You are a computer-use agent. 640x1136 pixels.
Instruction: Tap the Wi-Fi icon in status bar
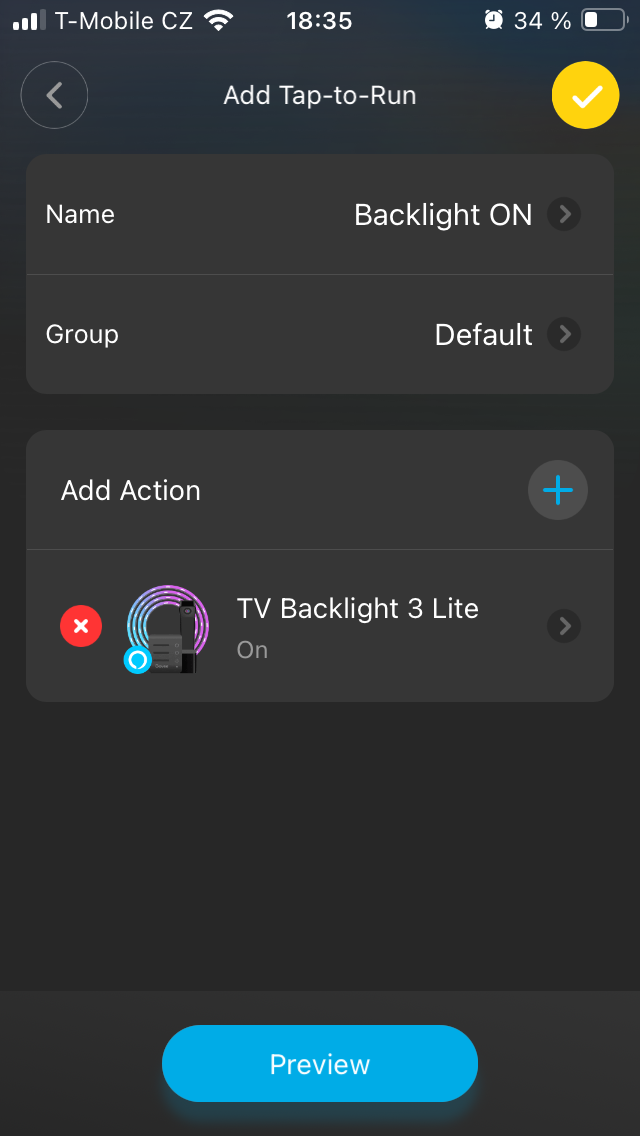tap(216, 20)
